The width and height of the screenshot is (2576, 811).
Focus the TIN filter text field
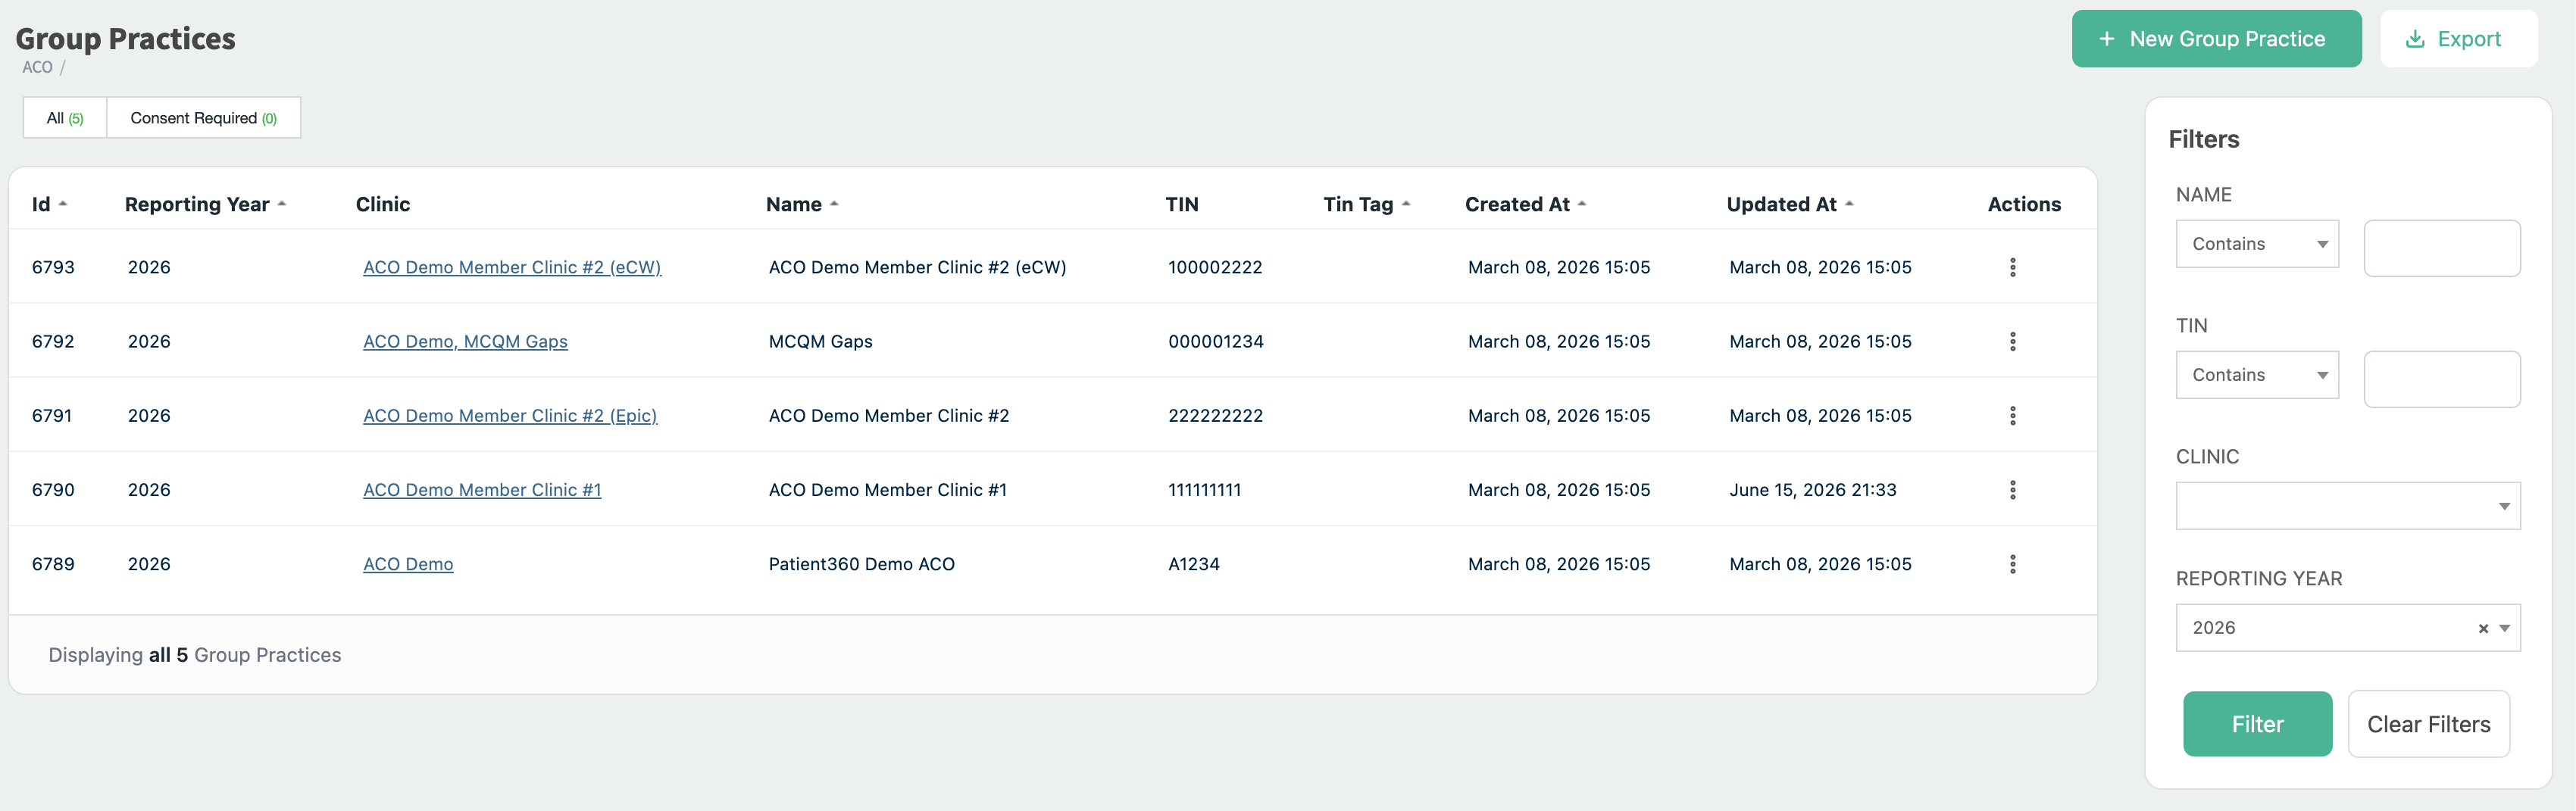[2441, 379]
